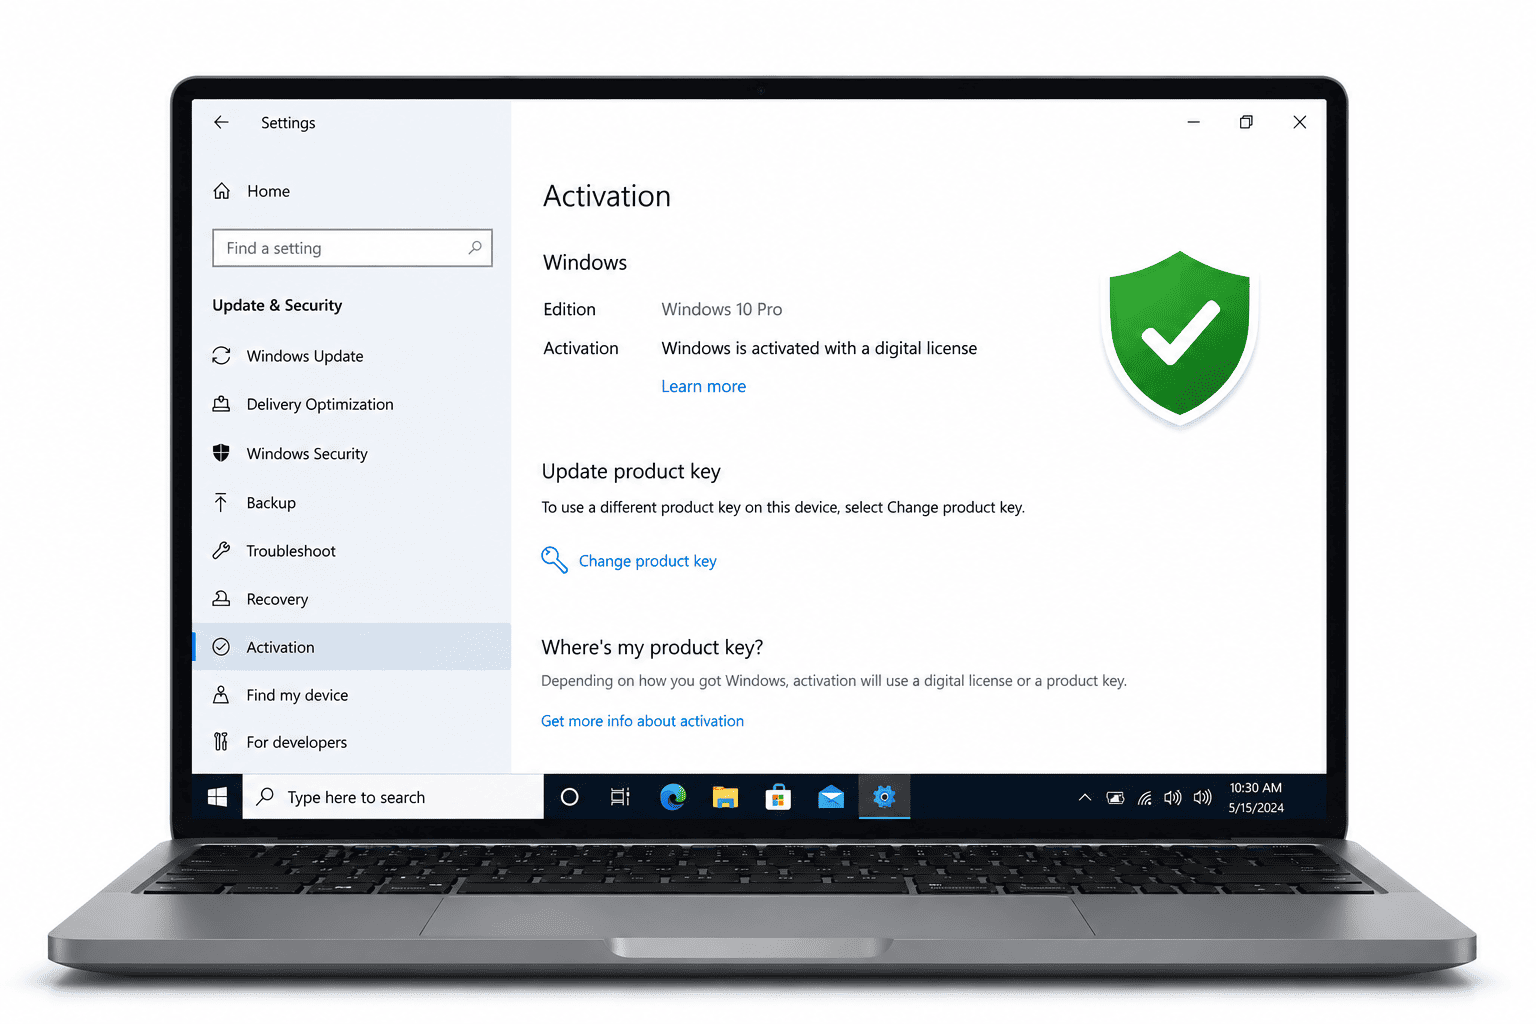Click the 'Edition' label
Screen dimensions: 1536x1024
pos(569,310)
